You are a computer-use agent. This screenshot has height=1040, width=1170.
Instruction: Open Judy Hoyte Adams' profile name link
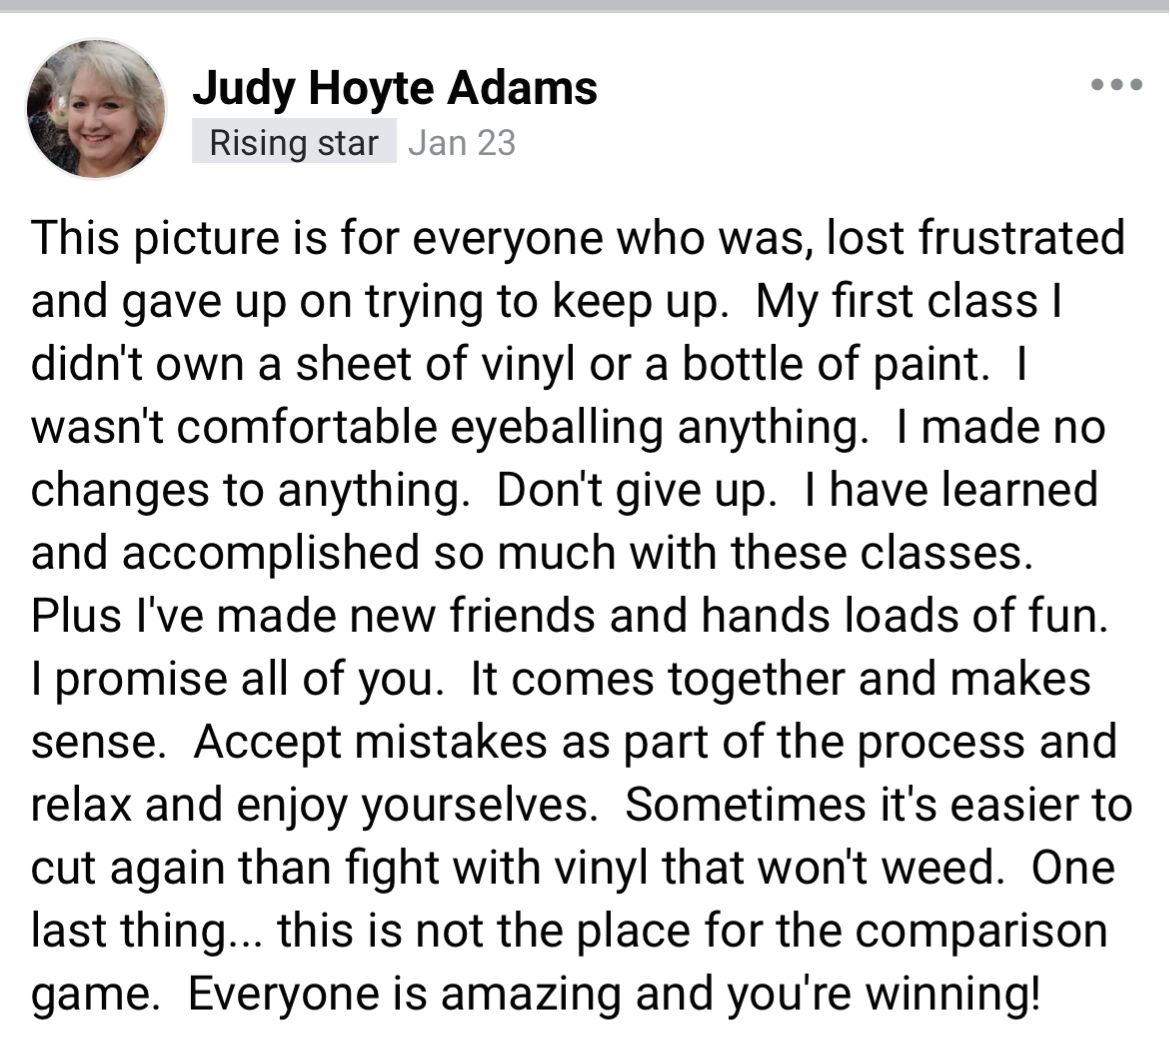coord(395,90)
